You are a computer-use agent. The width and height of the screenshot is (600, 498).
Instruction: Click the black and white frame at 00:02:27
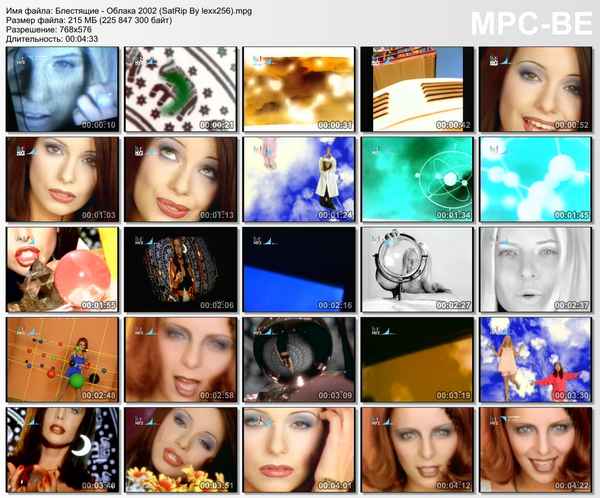click(x=418, y=269)
